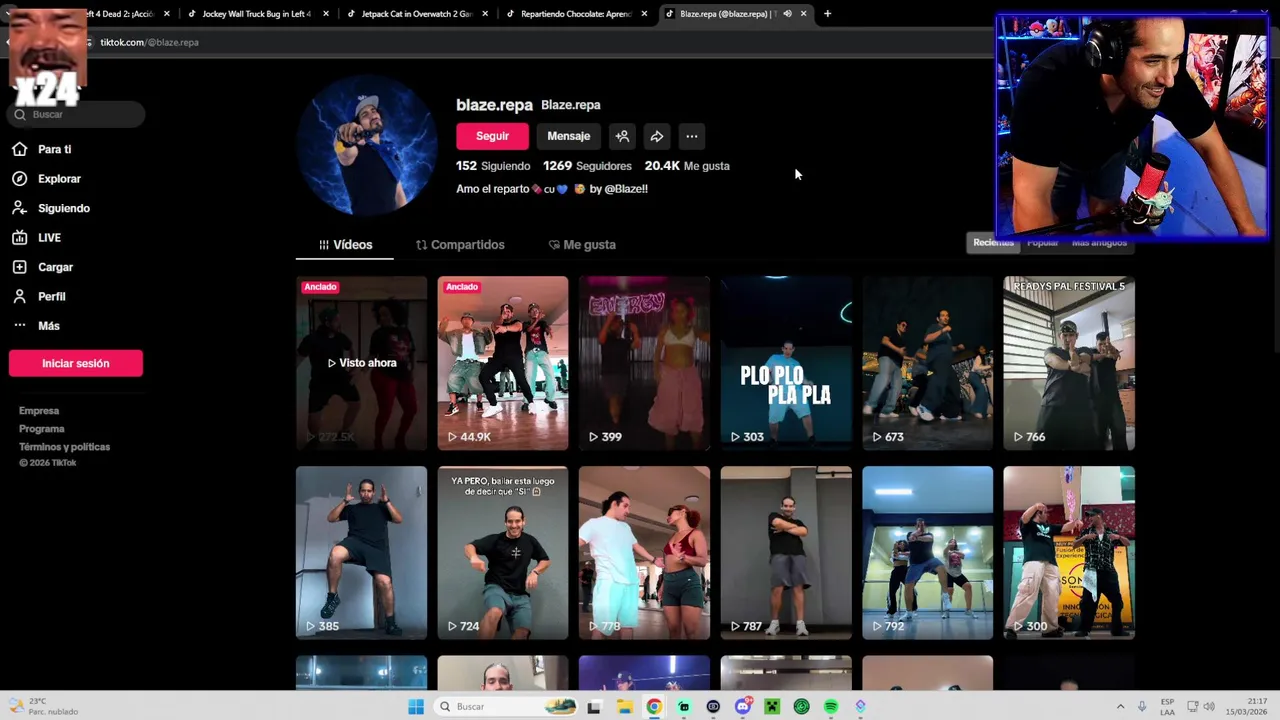The width and height of the screenshot is (1280, 720).
Task: Open Minecraft from the taskbar
Action: coord(772,707)
